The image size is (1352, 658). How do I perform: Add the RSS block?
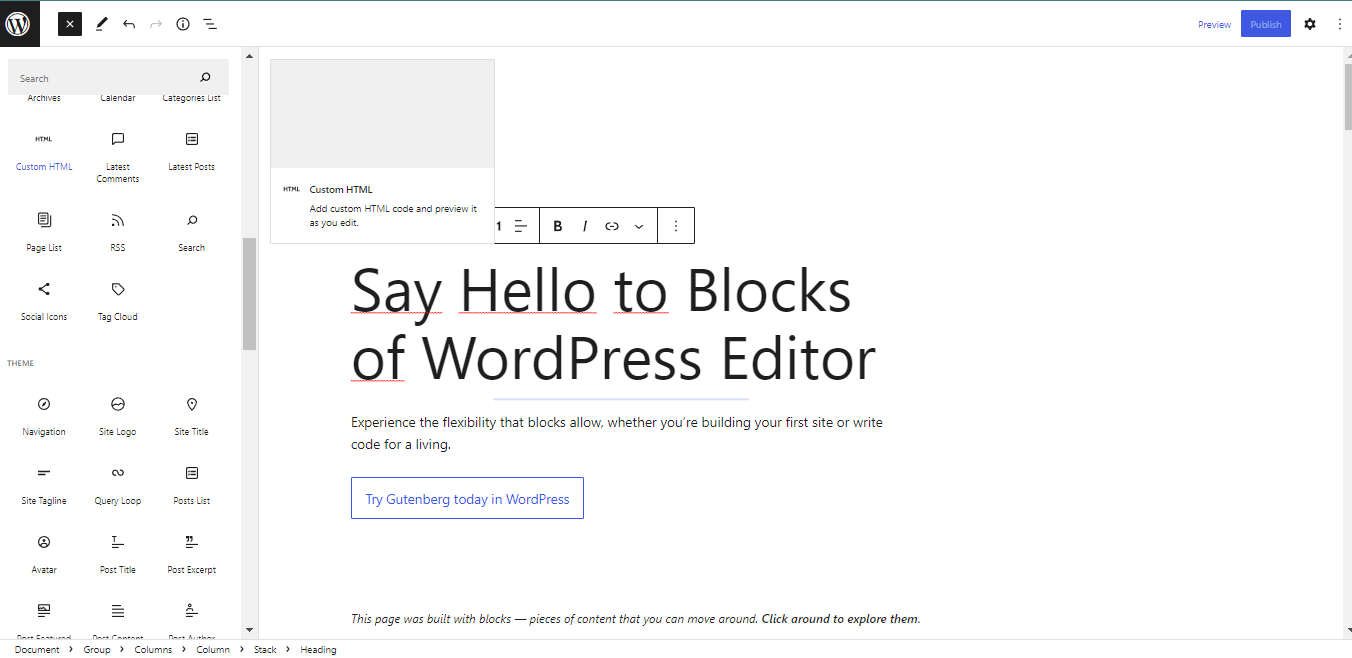coord(118,232)
